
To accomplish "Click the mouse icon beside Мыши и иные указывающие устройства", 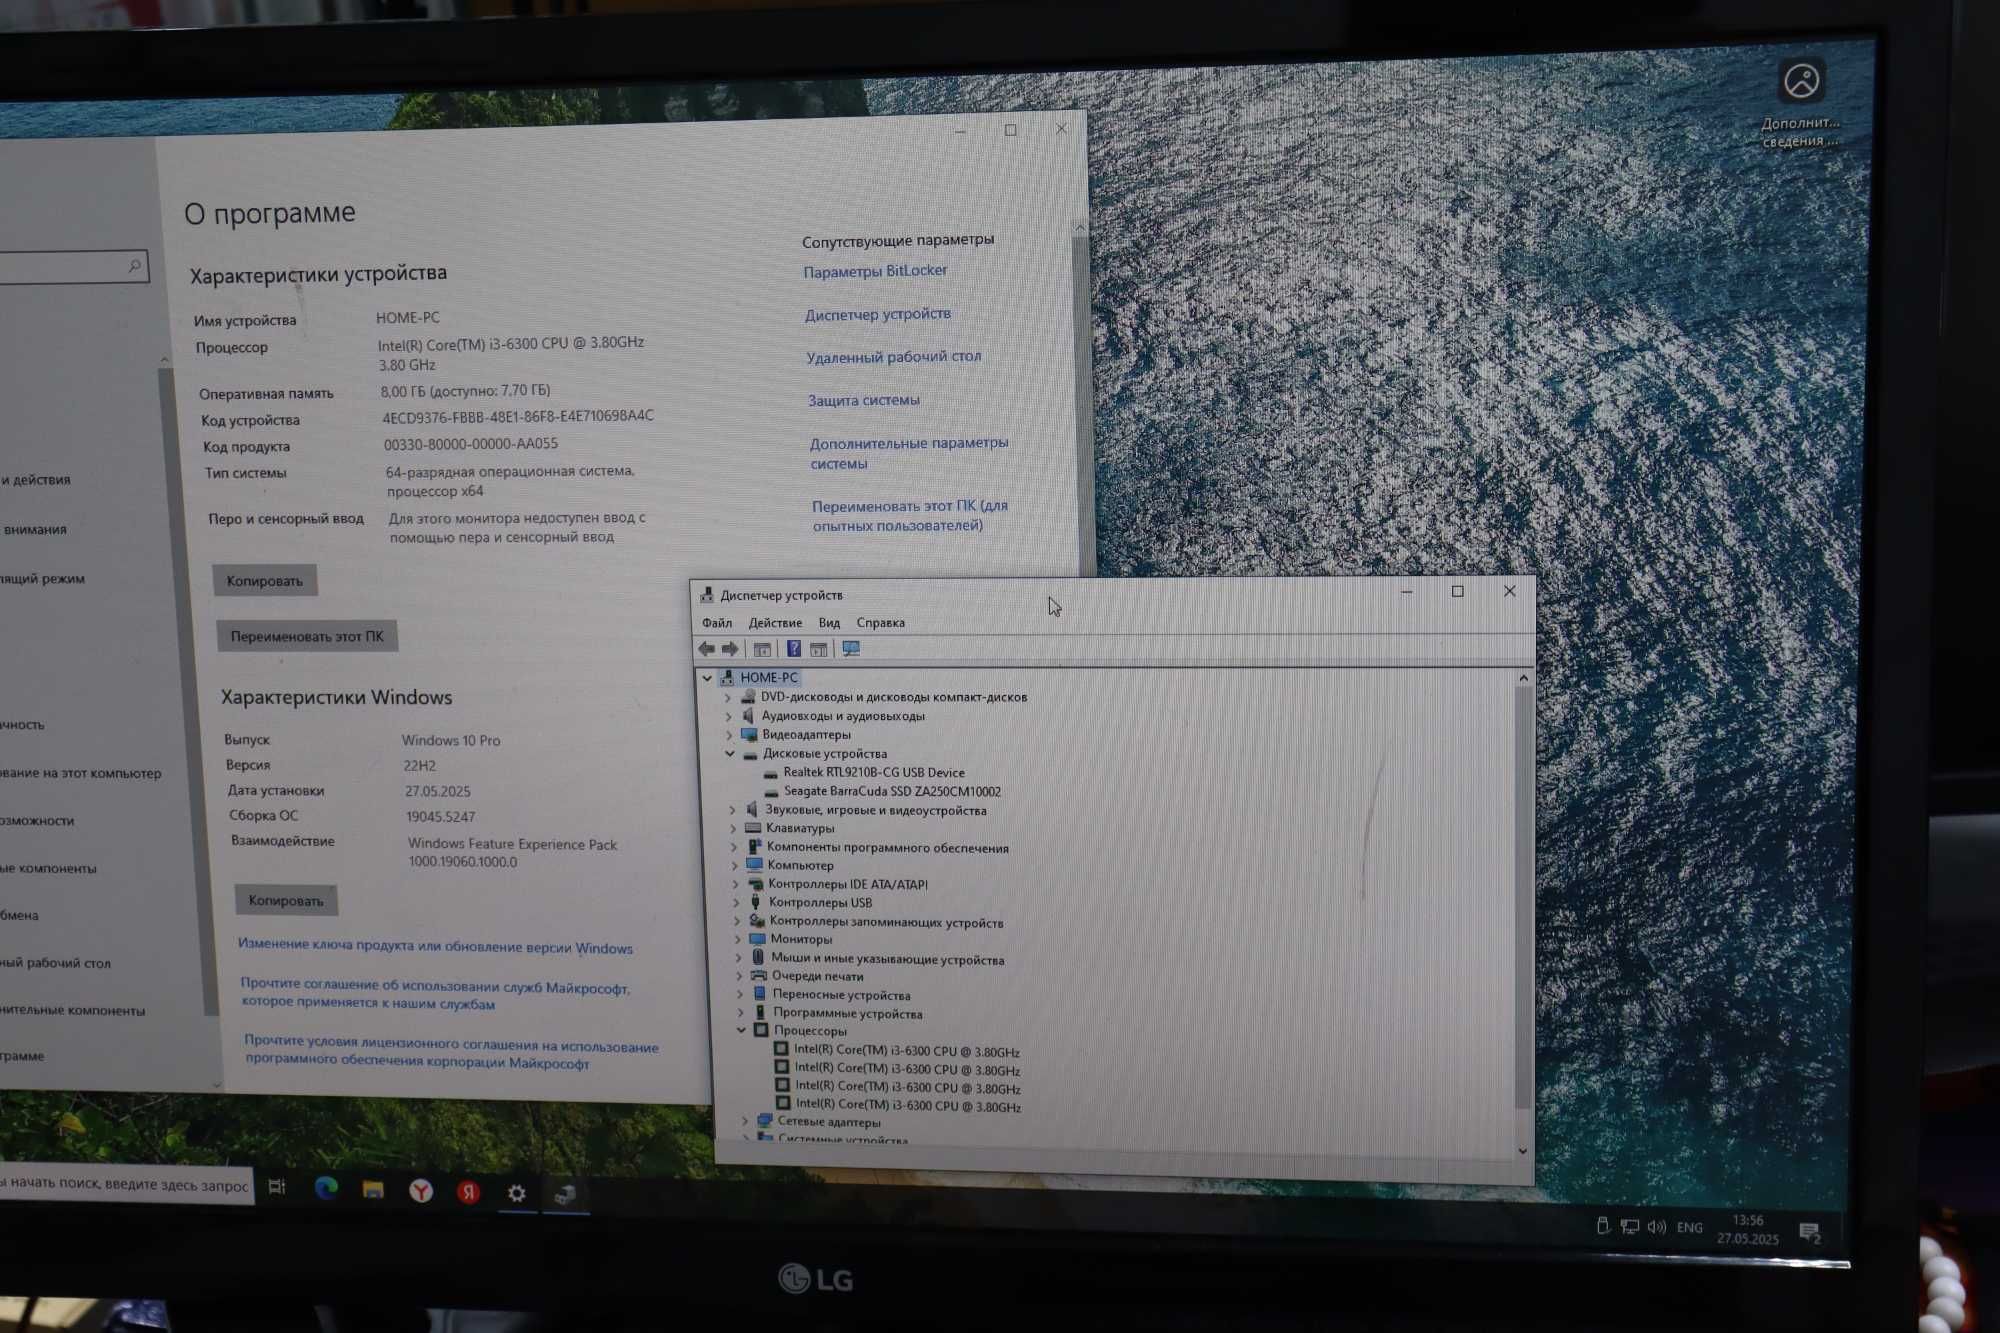I will pyautogui.click(x=758, y=958).
